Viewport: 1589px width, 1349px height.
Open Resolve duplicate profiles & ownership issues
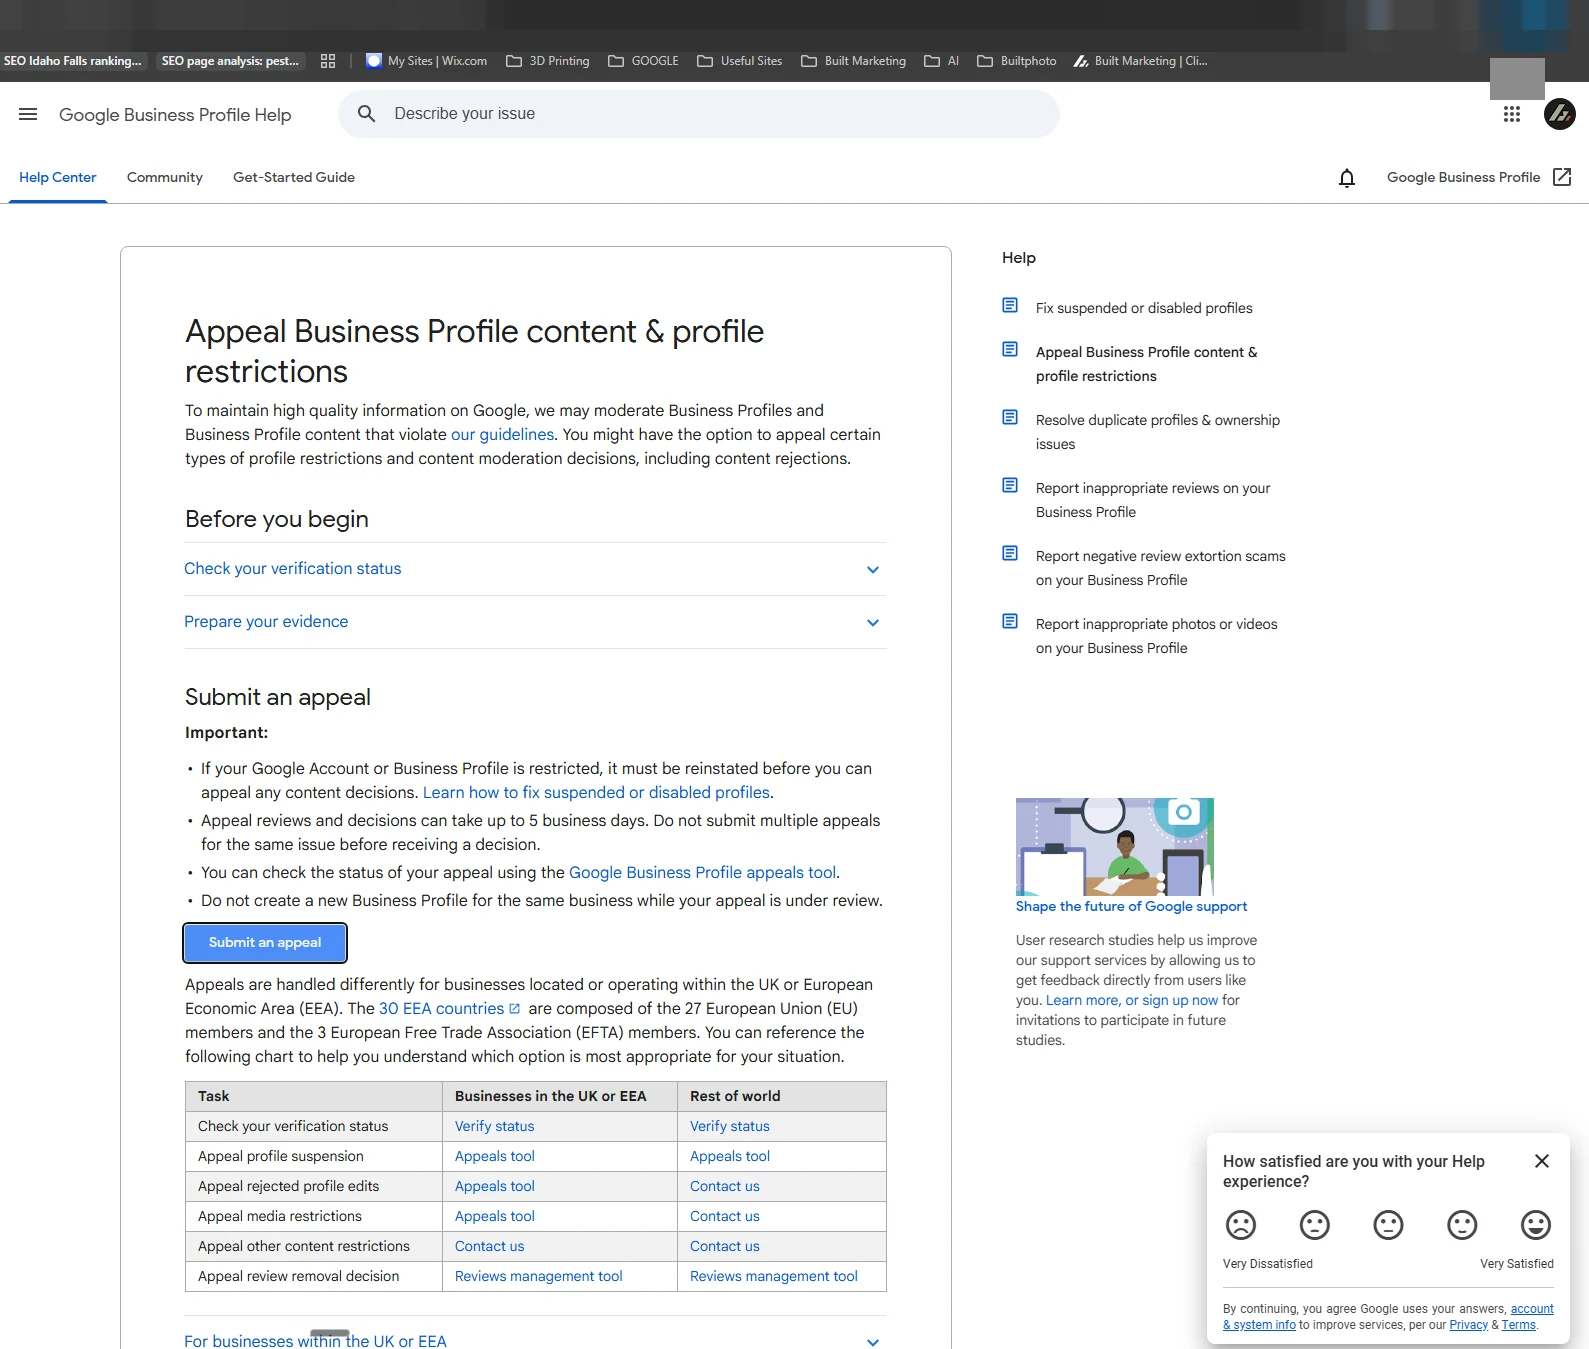point(1158,432)
